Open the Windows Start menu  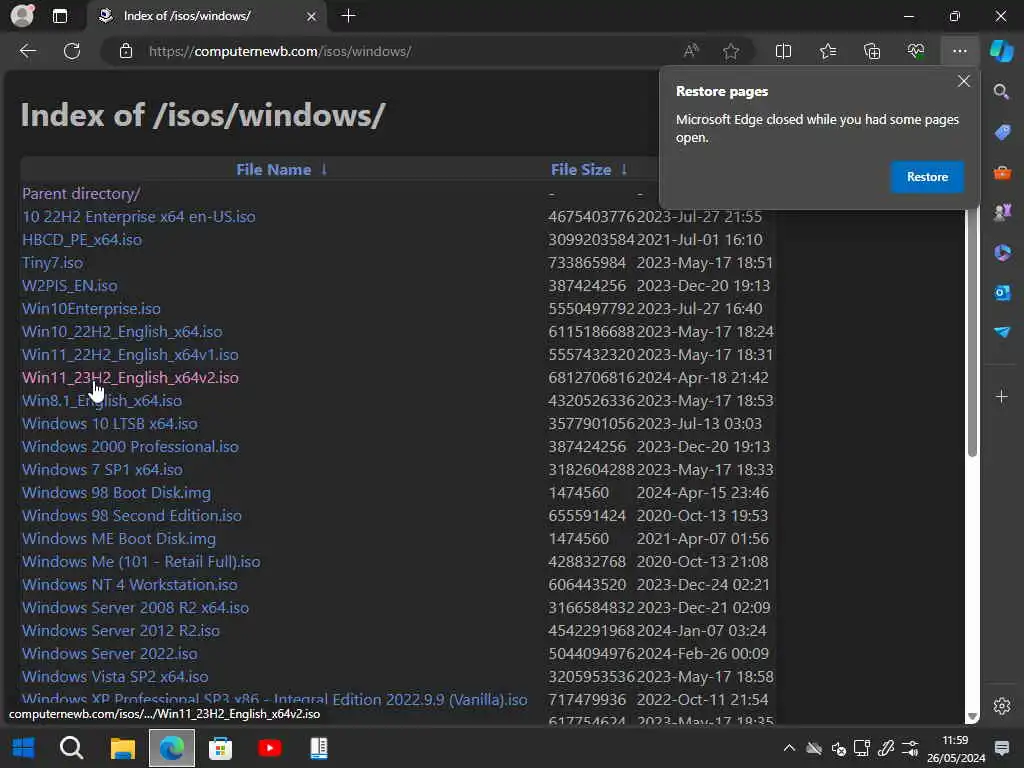(x=24, y=748)
